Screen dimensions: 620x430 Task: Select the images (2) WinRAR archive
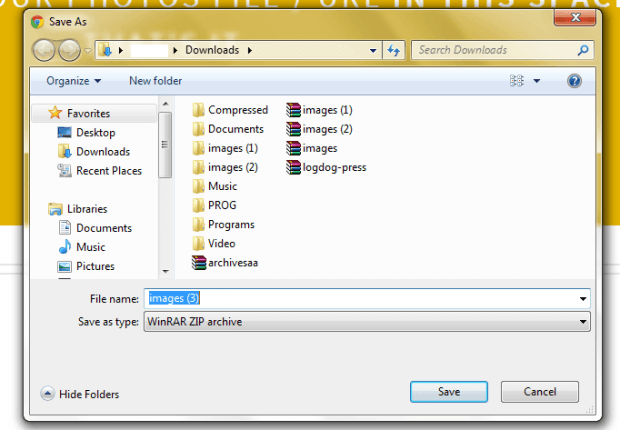319,129
